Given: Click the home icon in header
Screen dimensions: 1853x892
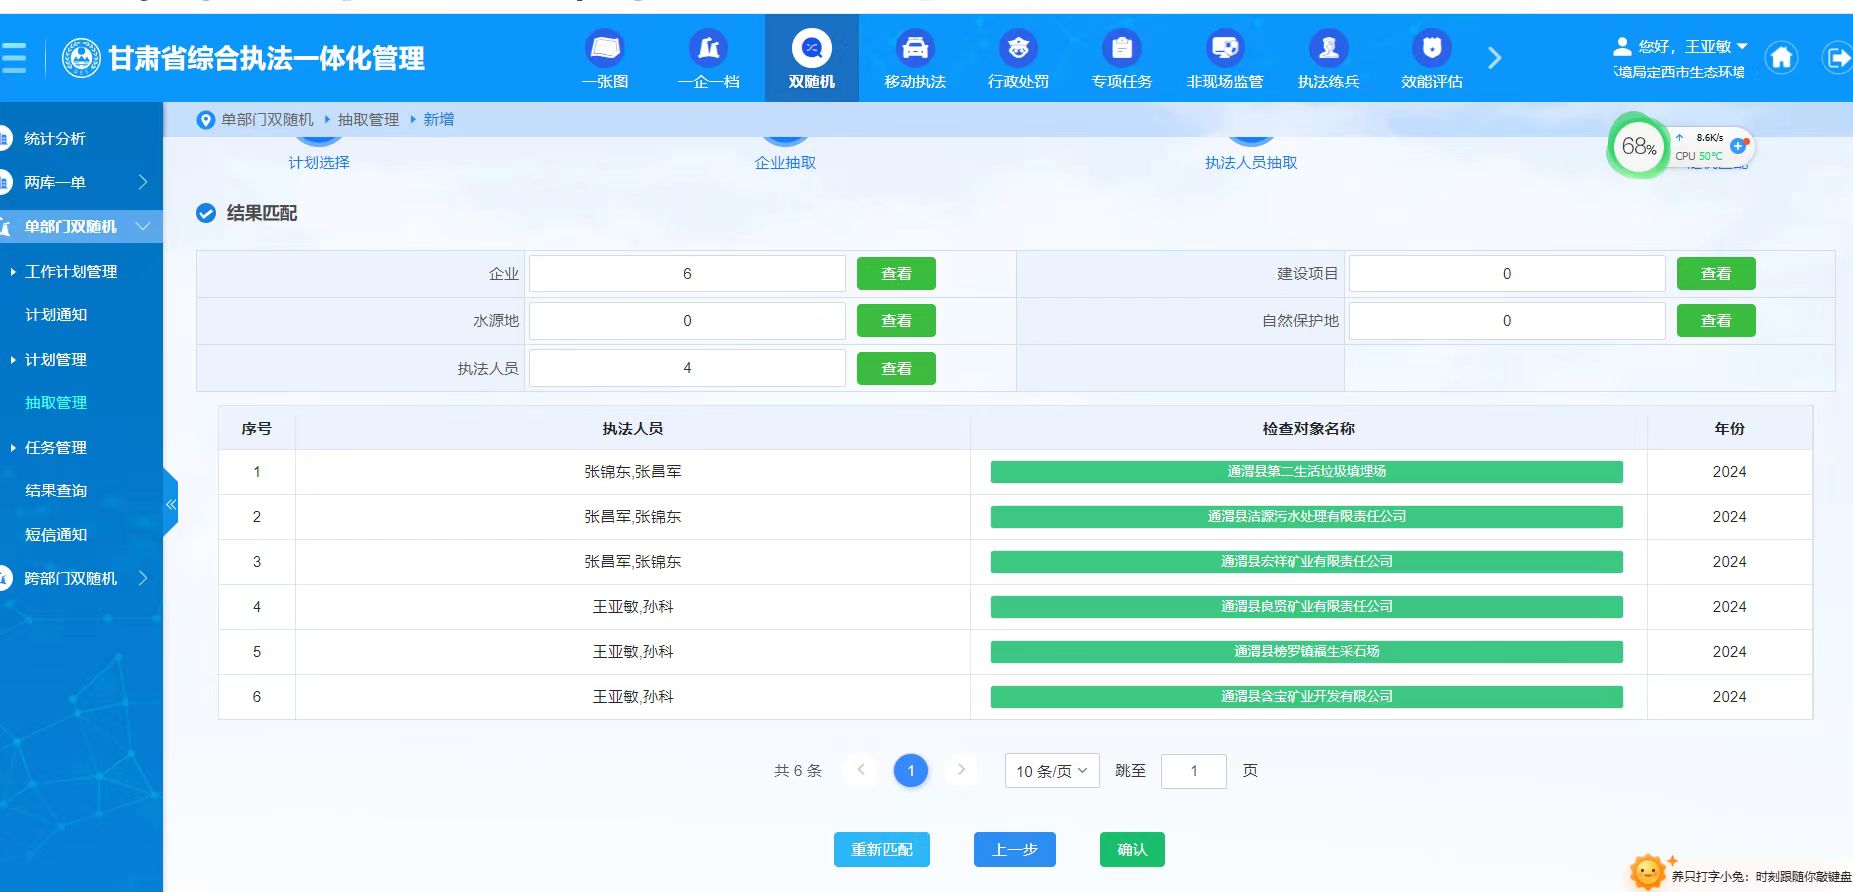Looking at the screenshot, I should [x=1781, y=58].
